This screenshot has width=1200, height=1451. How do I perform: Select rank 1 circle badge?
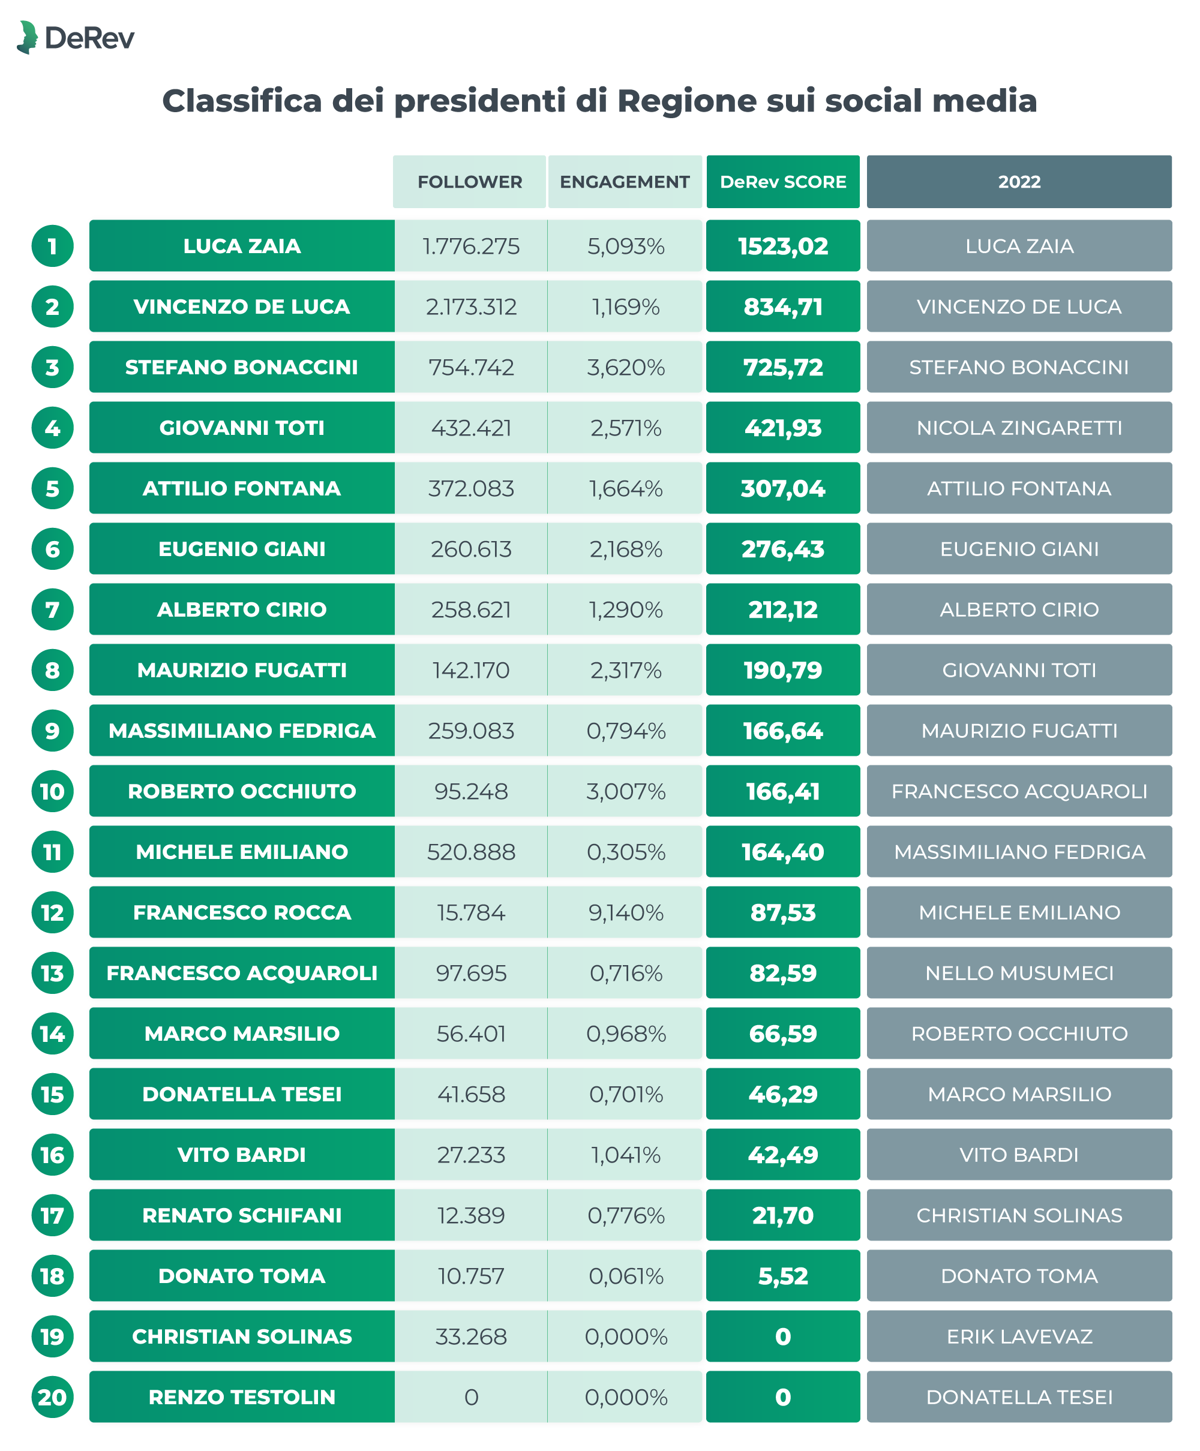point(52,246)
